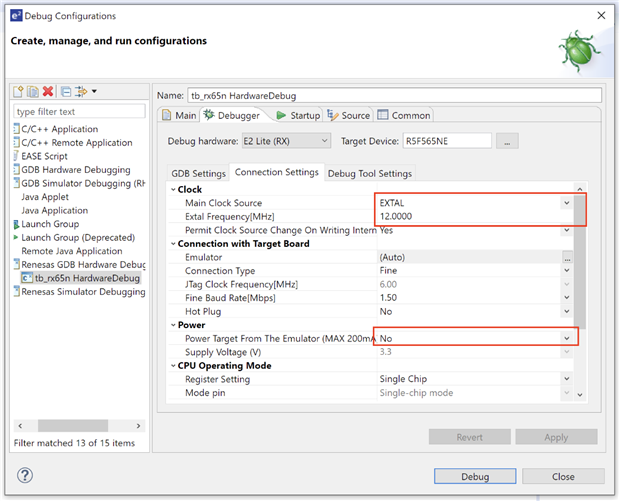The width and height of the screenshot is (619, 501).
Task: Delete the selected launch configuration
Action: 47,92
